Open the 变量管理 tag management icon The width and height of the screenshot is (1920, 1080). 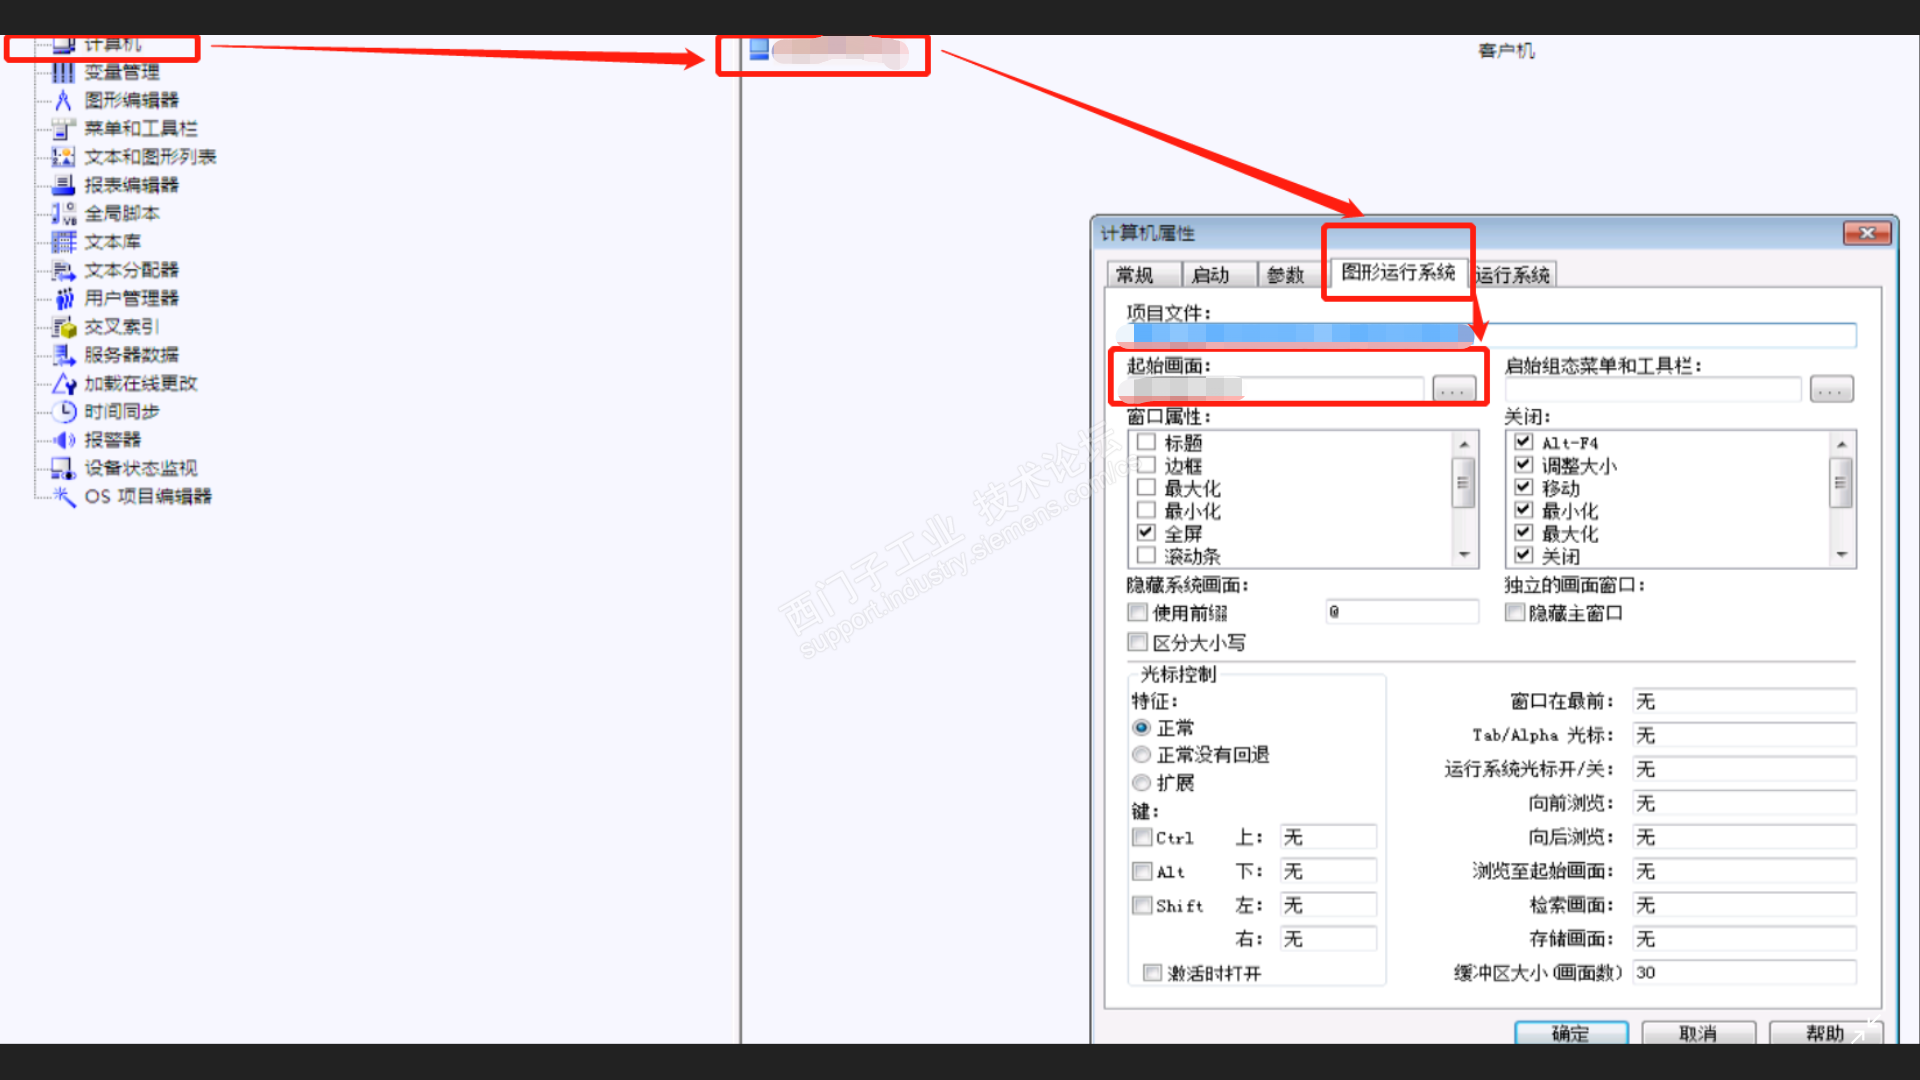(63, 72)
